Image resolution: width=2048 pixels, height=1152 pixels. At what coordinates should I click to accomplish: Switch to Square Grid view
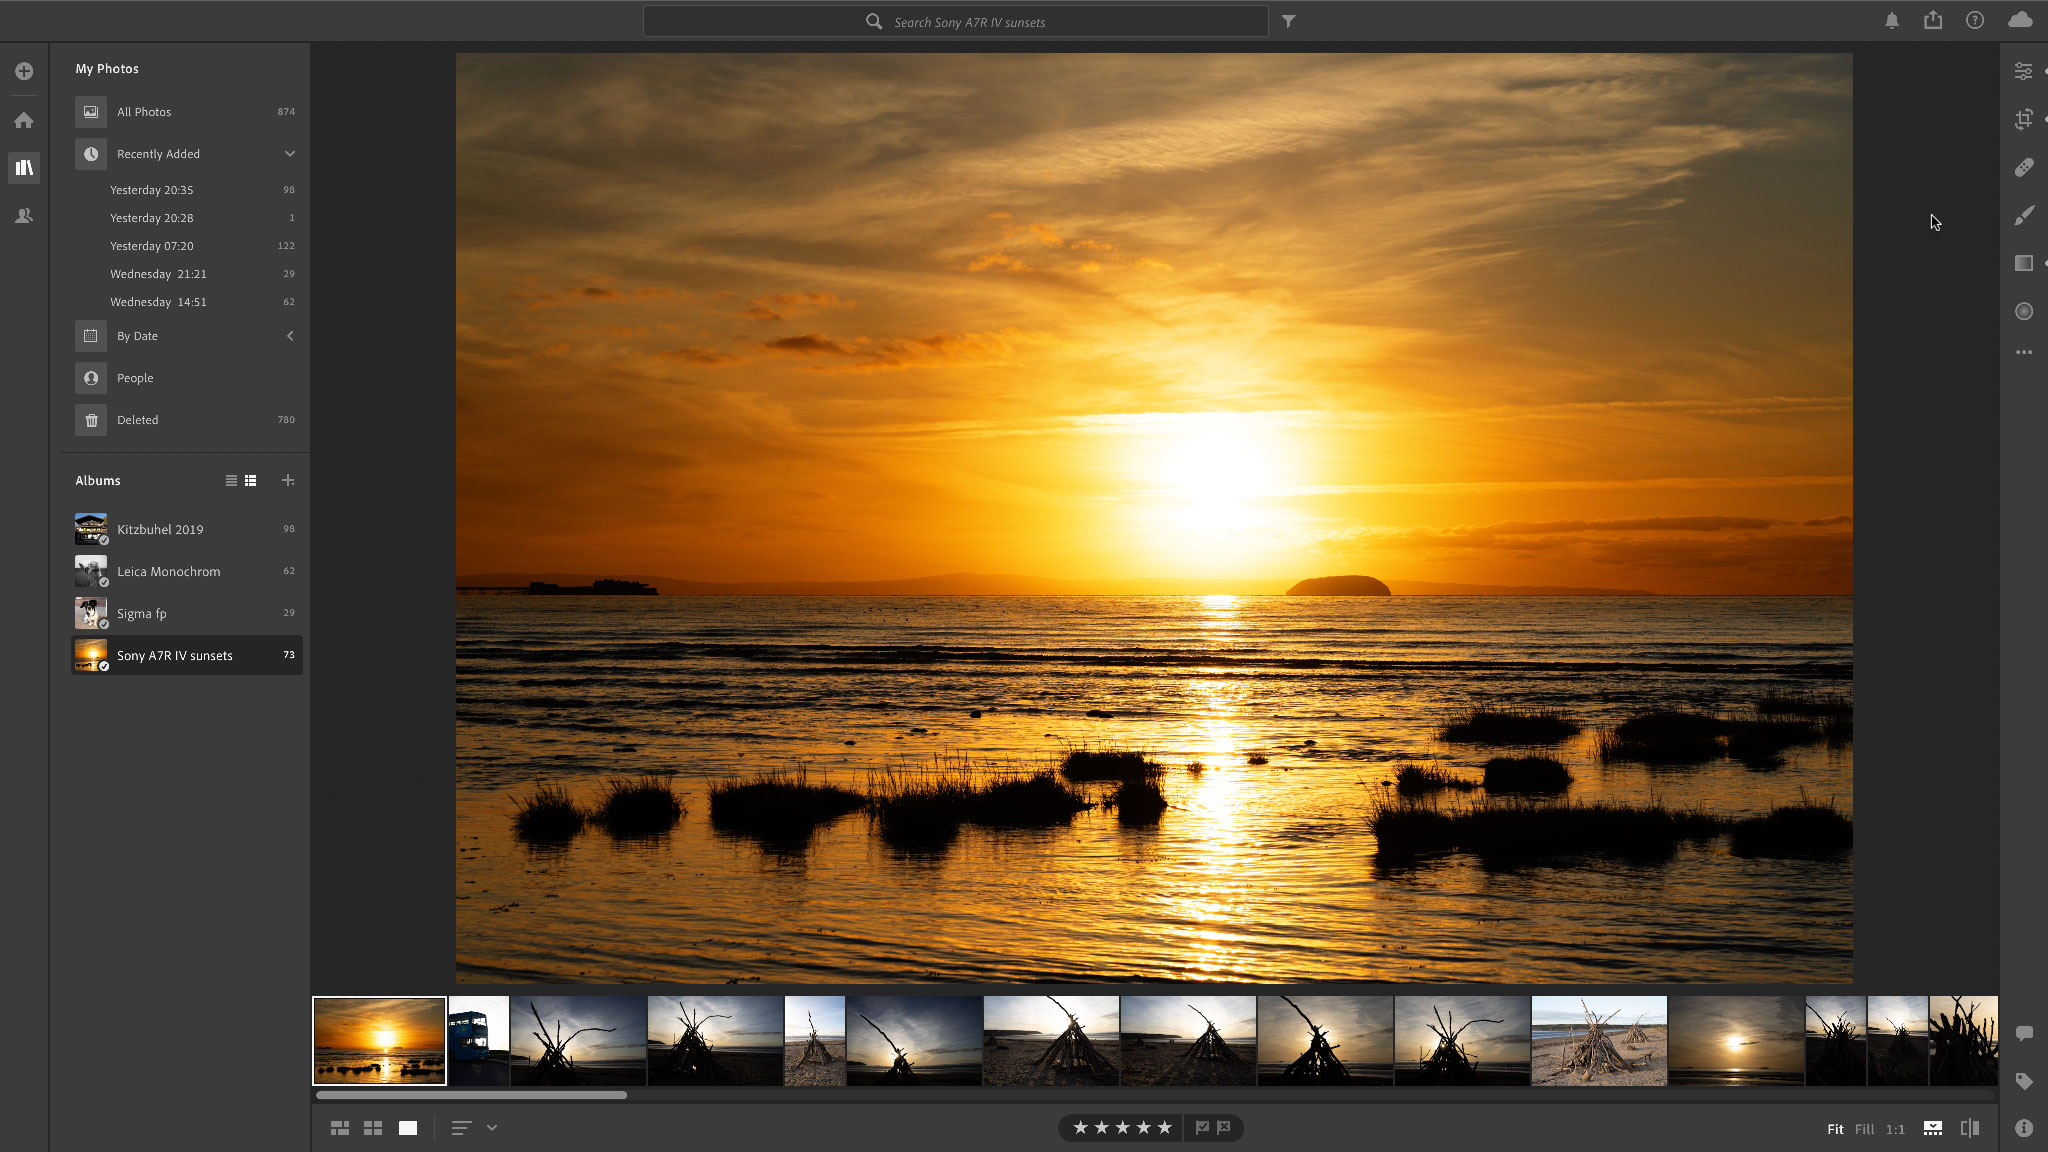coord(373,1128)
